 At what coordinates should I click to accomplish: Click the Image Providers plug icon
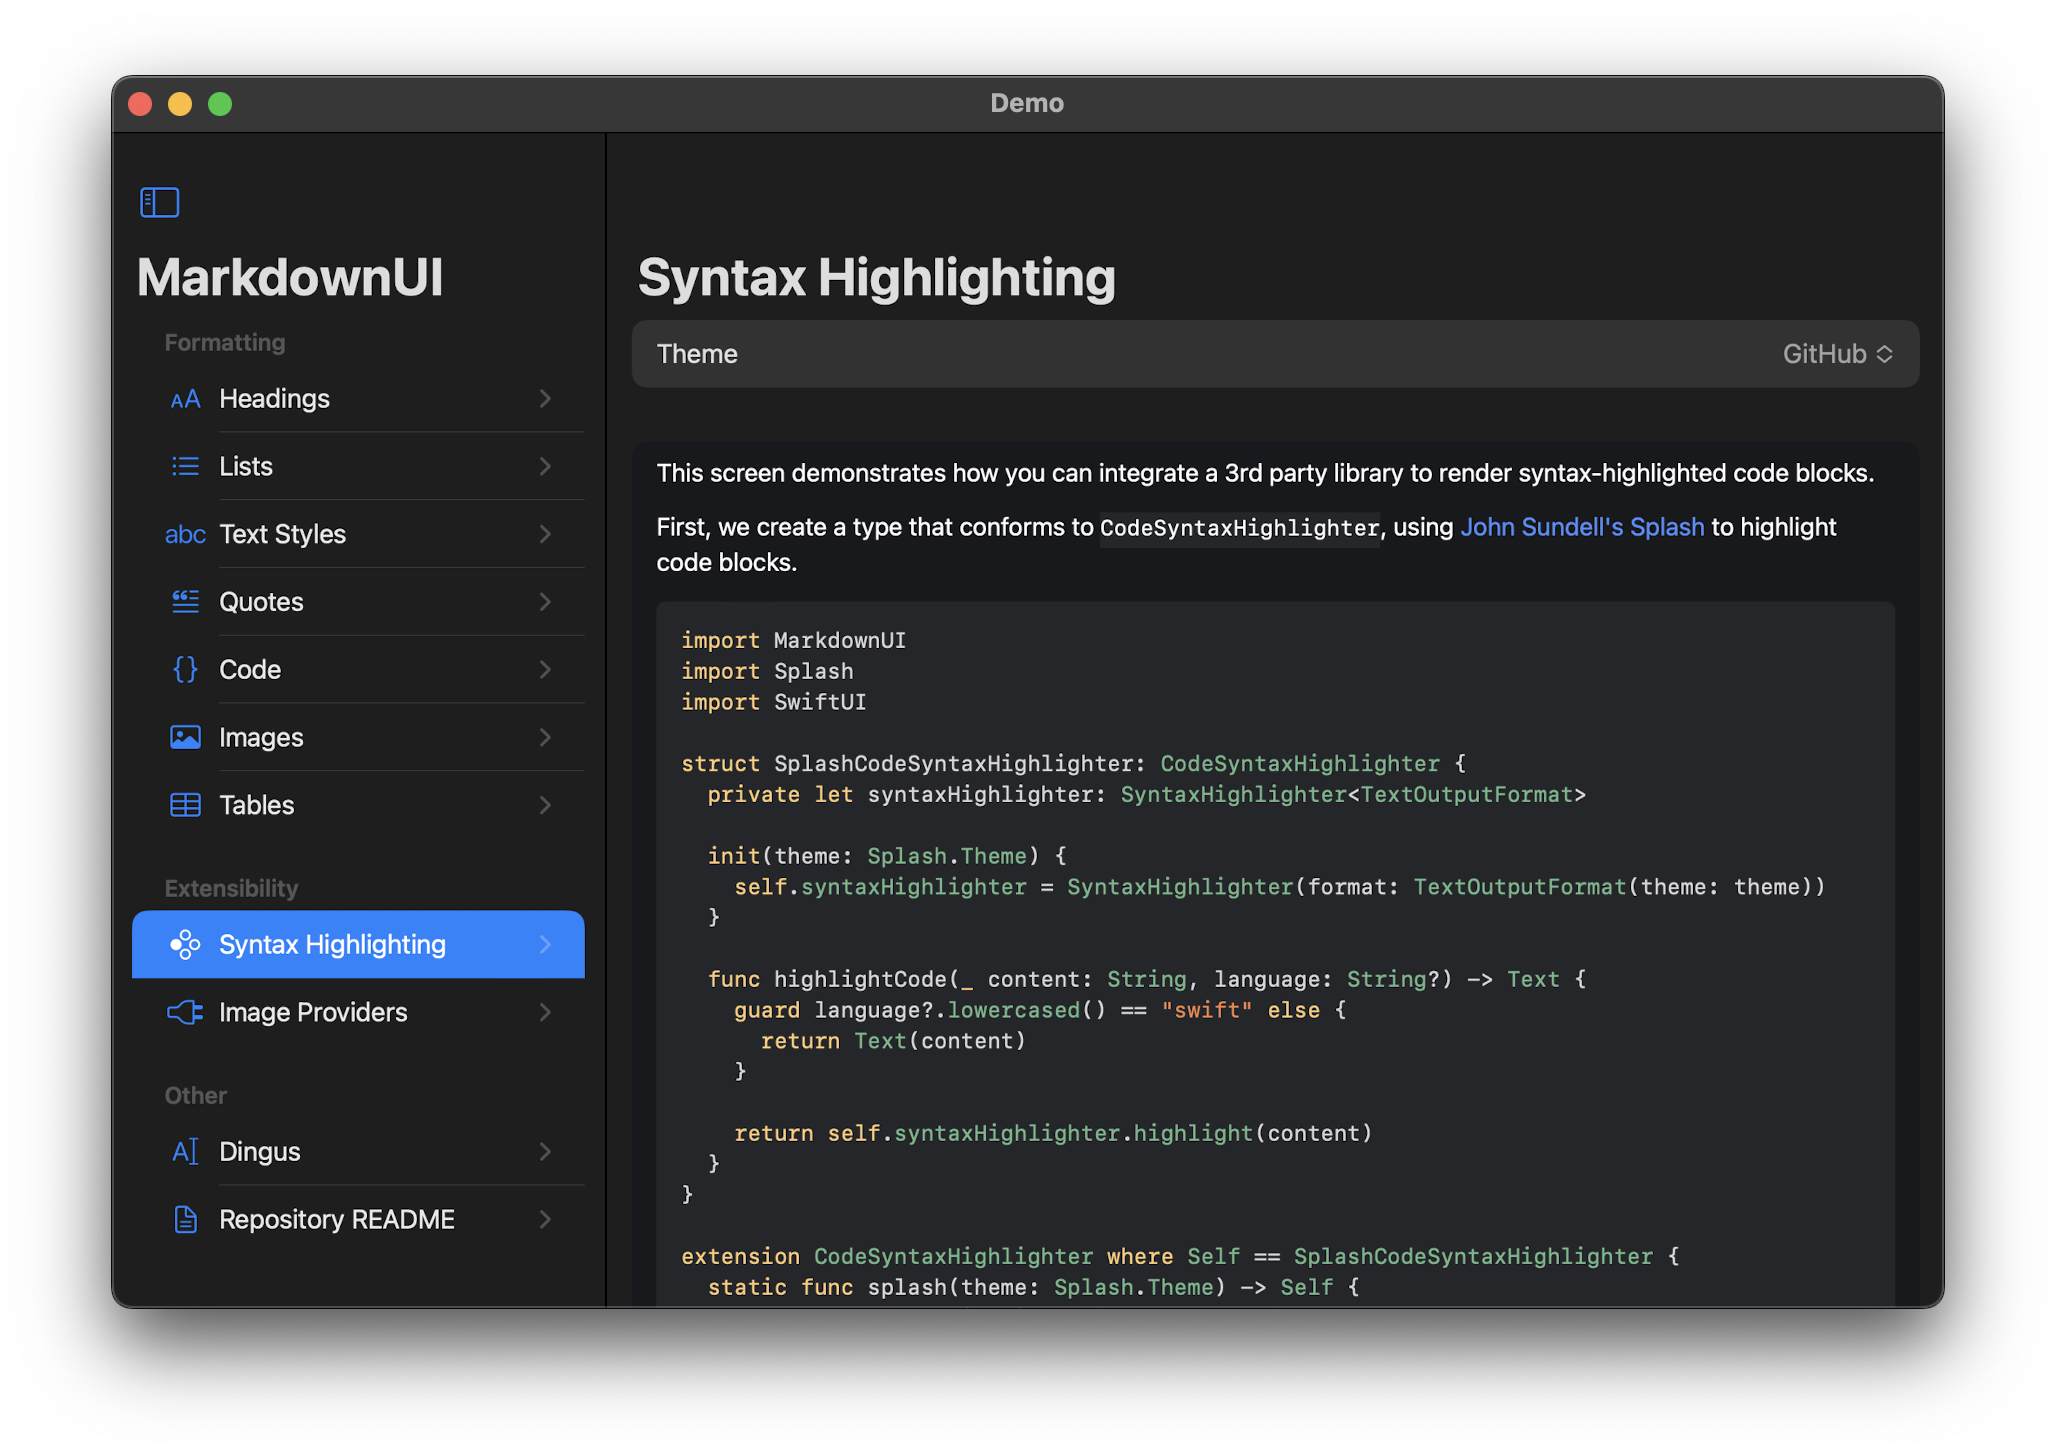pyautogui.click(x=185, y=1012)
